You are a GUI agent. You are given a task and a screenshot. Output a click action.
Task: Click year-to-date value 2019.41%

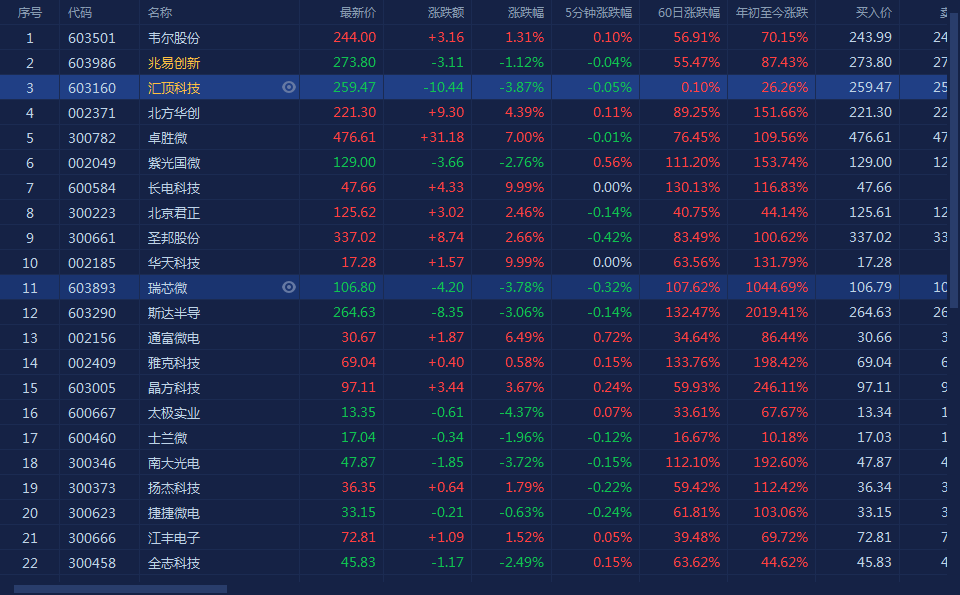click(x=776, y=312)
